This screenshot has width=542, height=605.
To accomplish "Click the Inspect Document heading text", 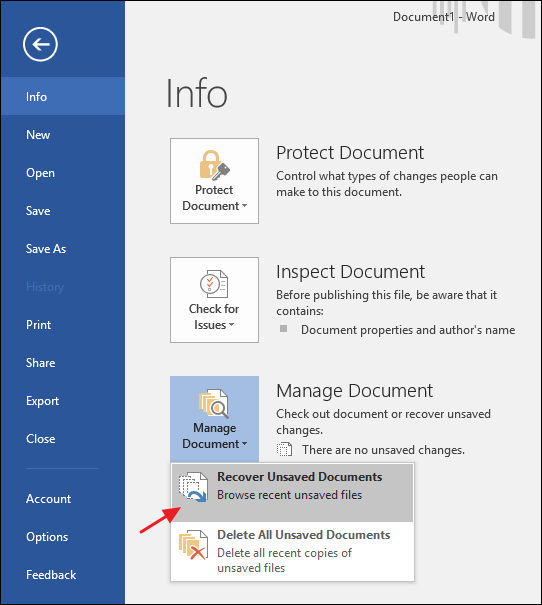I will [350, 272].
